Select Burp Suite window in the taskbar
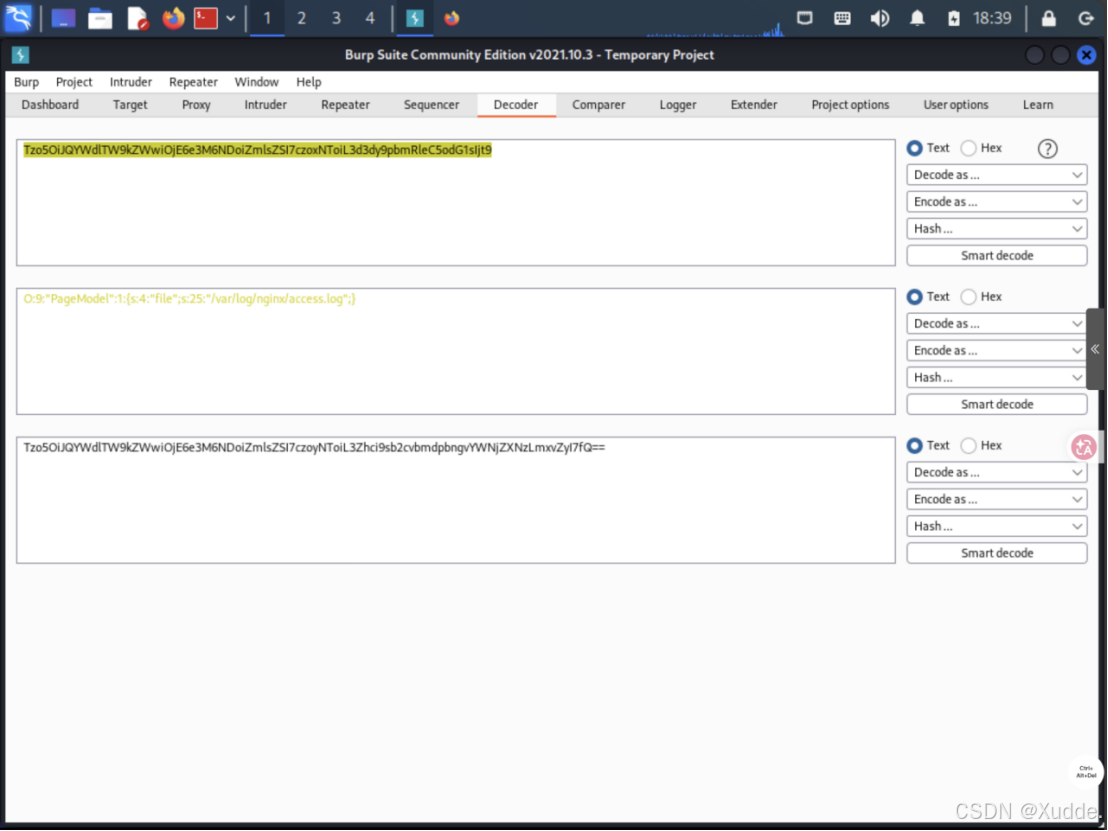Image resolution: width=1108 pixels, height=831 pixels. point(415,18)
